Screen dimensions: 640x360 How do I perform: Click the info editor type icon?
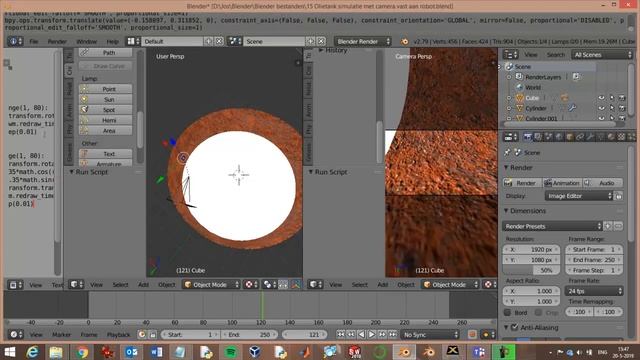[15, 41]
